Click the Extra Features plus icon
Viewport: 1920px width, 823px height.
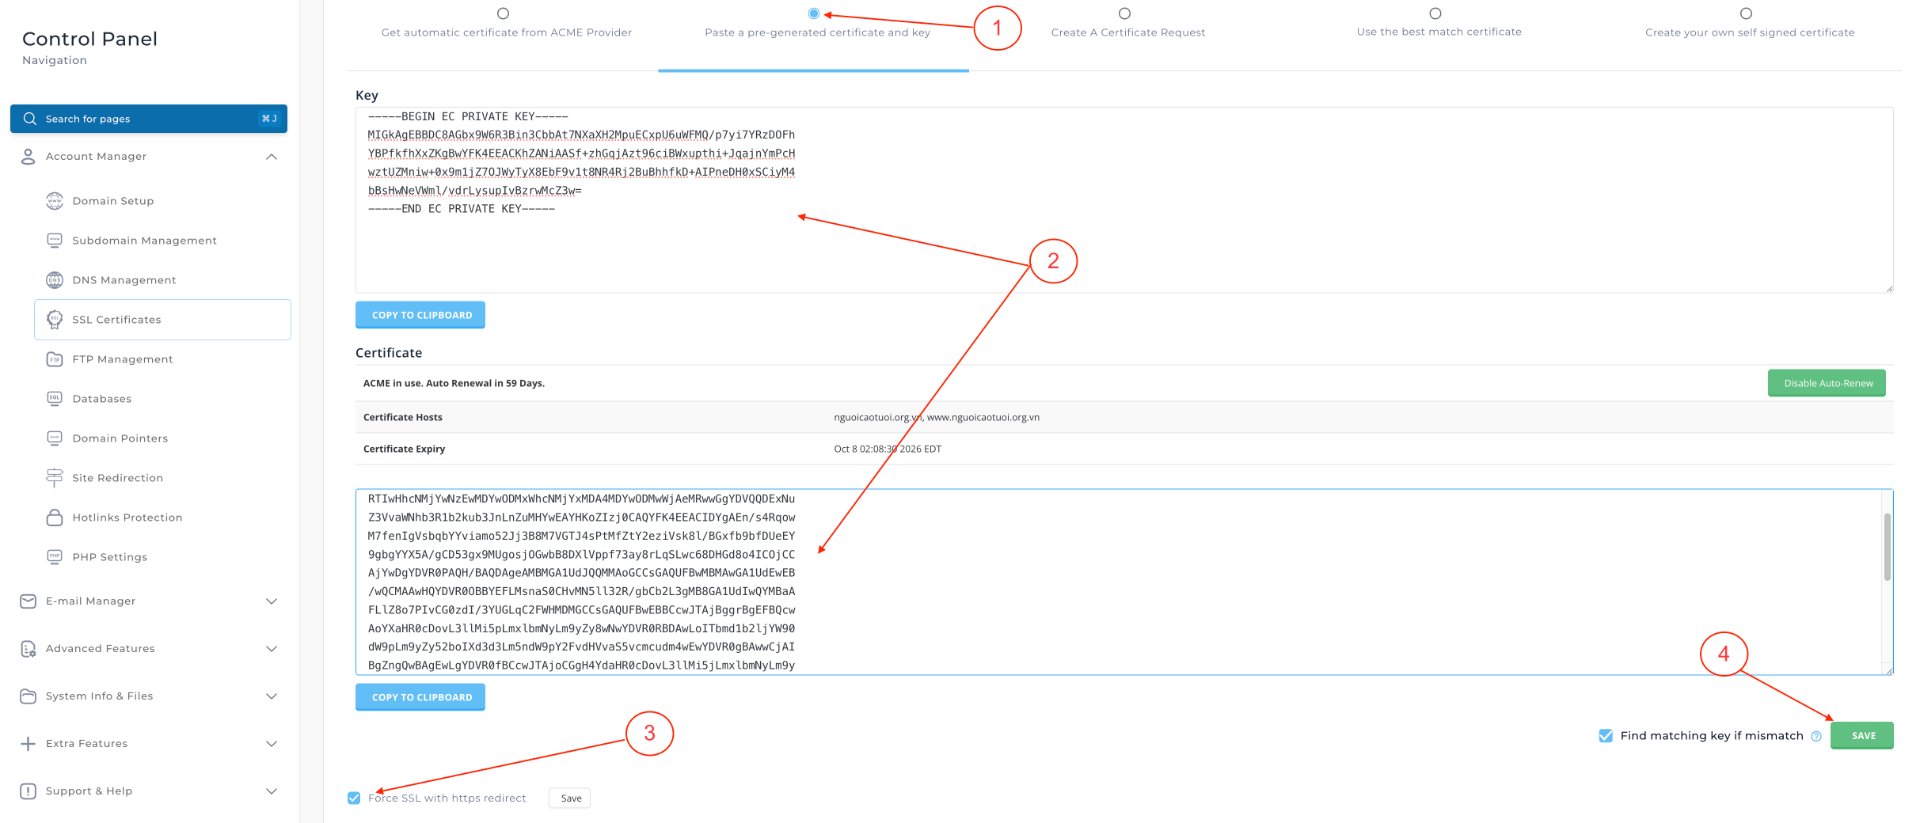(28, 743)
